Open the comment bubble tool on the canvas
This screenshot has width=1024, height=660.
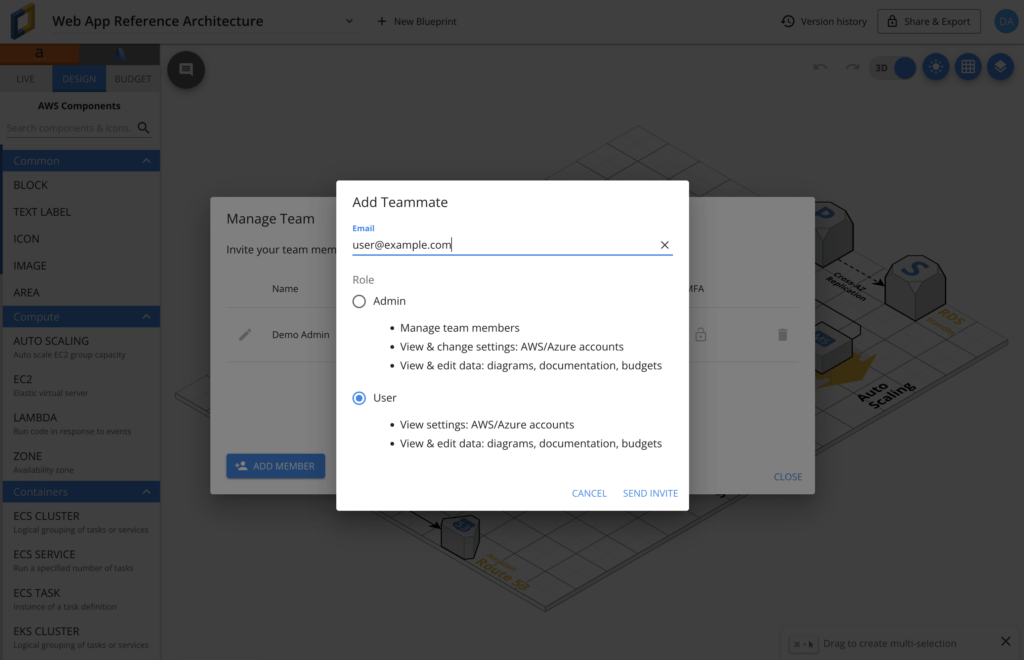click(x=186, y=70)
